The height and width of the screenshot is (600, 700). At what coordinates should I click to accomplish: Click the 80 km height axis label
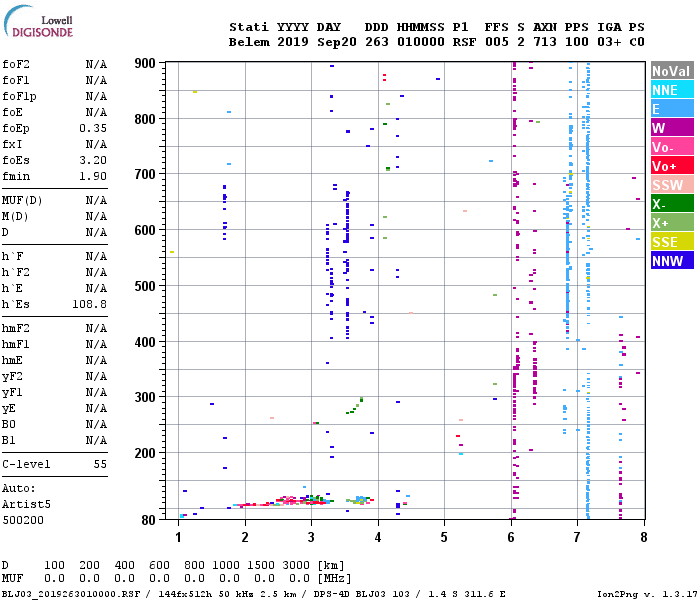click(149, 520)
